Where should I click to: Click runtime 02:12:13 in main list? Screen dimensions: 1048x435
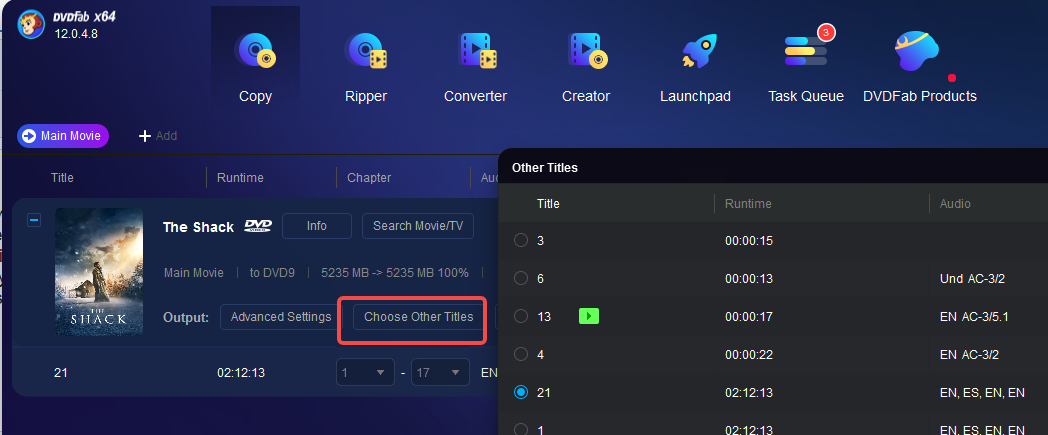click(241, 372)
